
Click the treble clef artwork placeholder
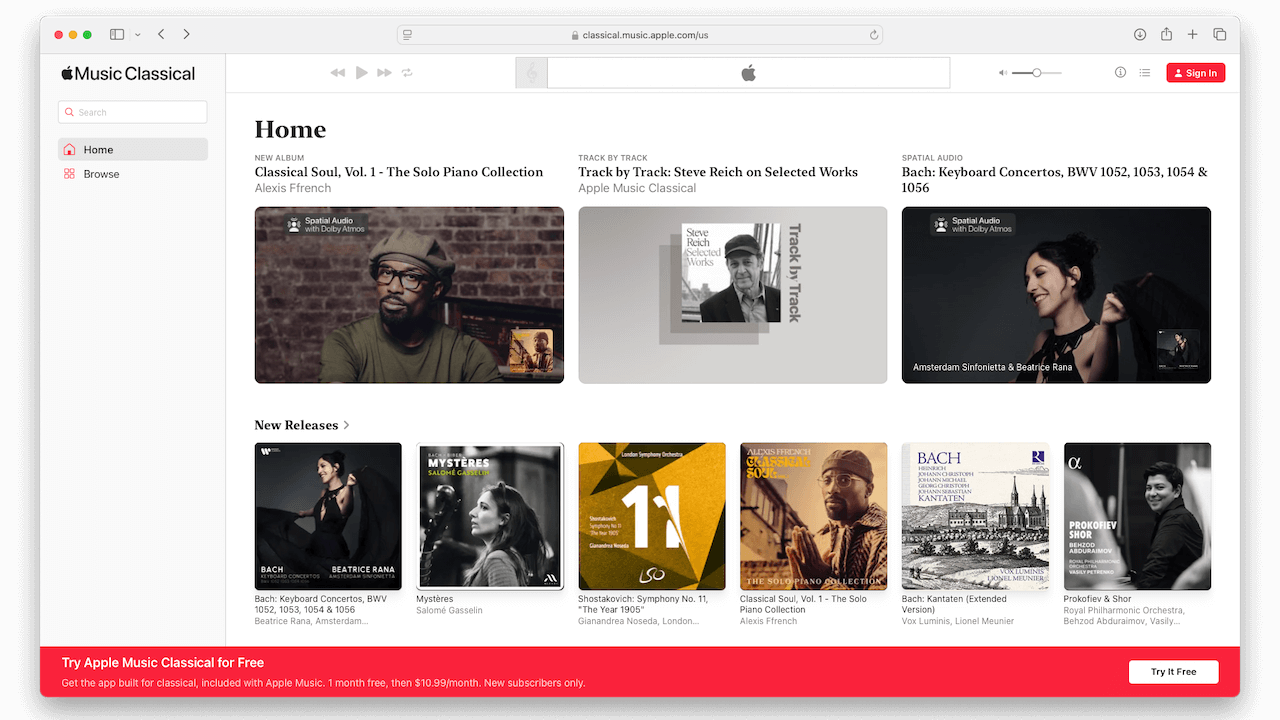pyautogui.click(x=532, y=73)
